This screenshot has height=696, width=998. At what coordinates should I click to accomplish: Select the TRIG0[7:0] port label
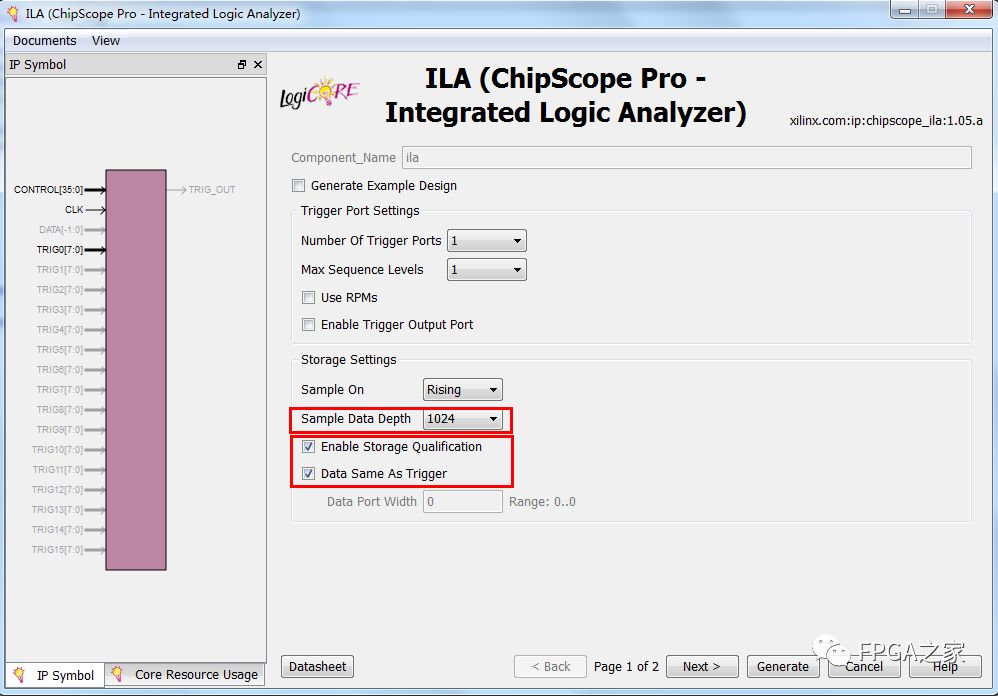coord(60,249)
